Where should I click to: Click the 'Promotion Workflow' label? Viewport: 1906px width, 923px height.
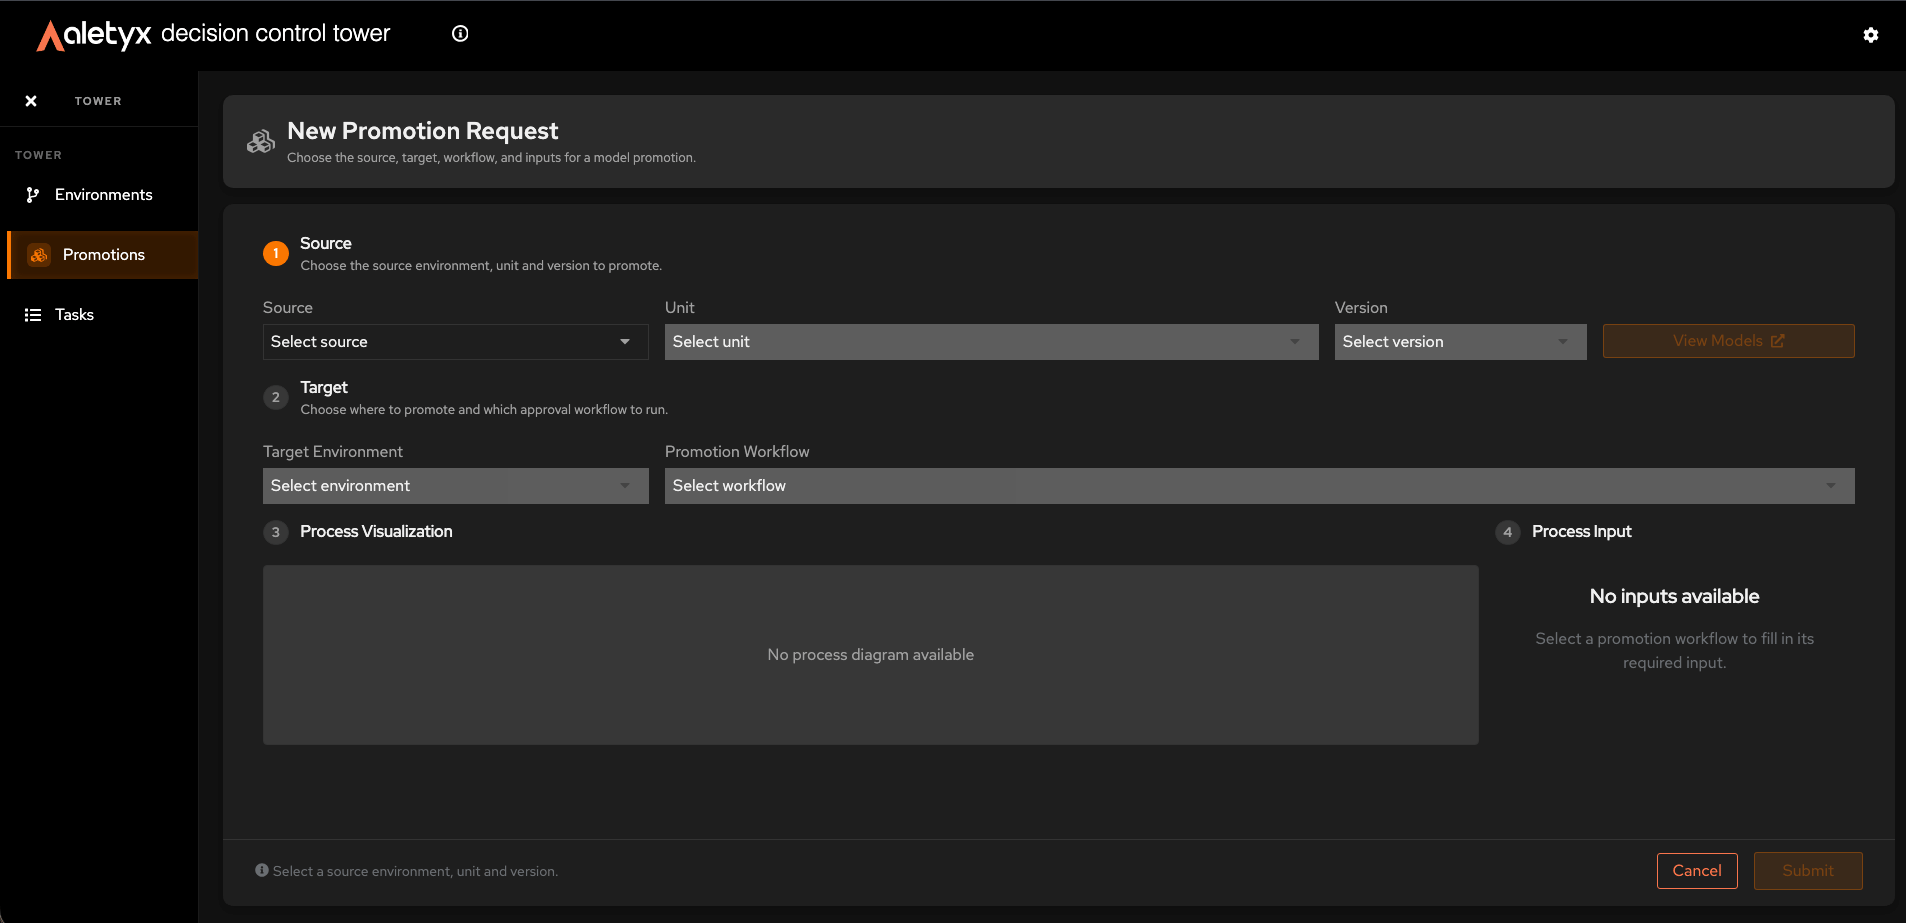tap(737, 452)
